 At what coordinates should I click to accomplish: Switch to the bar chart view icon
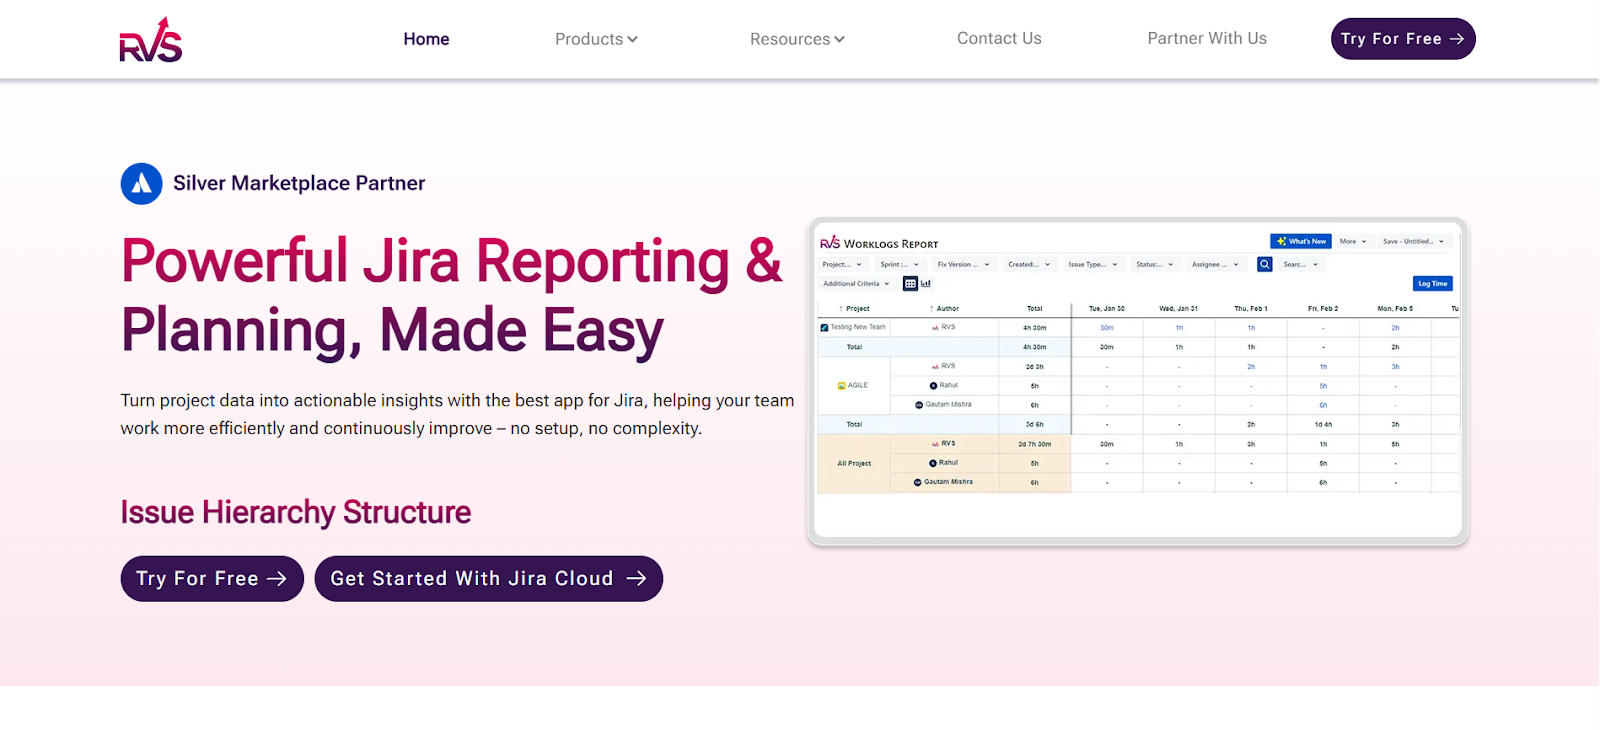pyautogui.click(x=926, y=284)
